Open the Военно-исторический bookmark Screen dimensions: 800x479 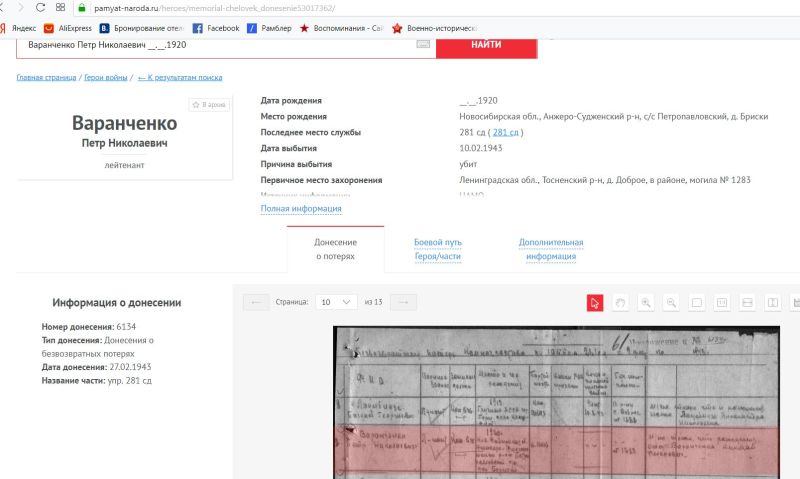click(x=434, y=28)
